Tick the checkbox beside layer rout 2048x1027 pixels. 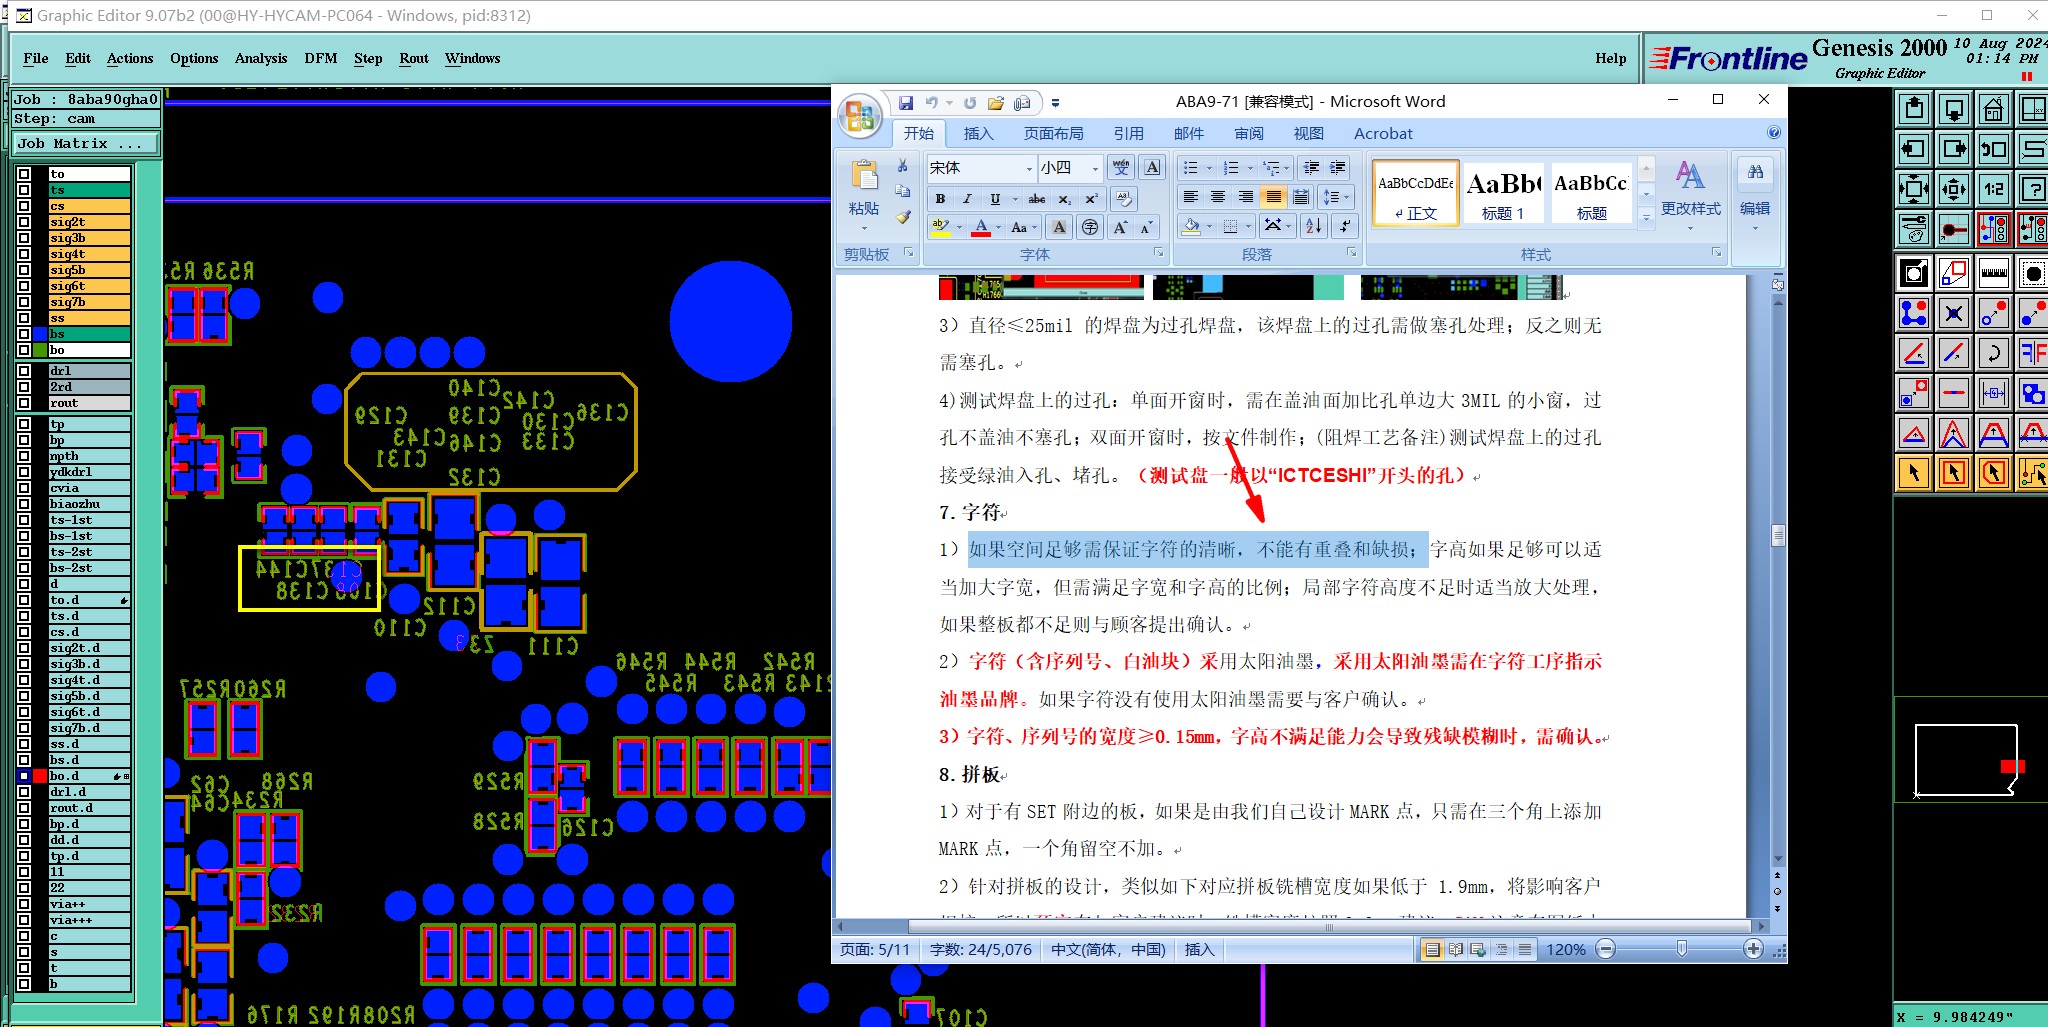(x=24, y=403)
